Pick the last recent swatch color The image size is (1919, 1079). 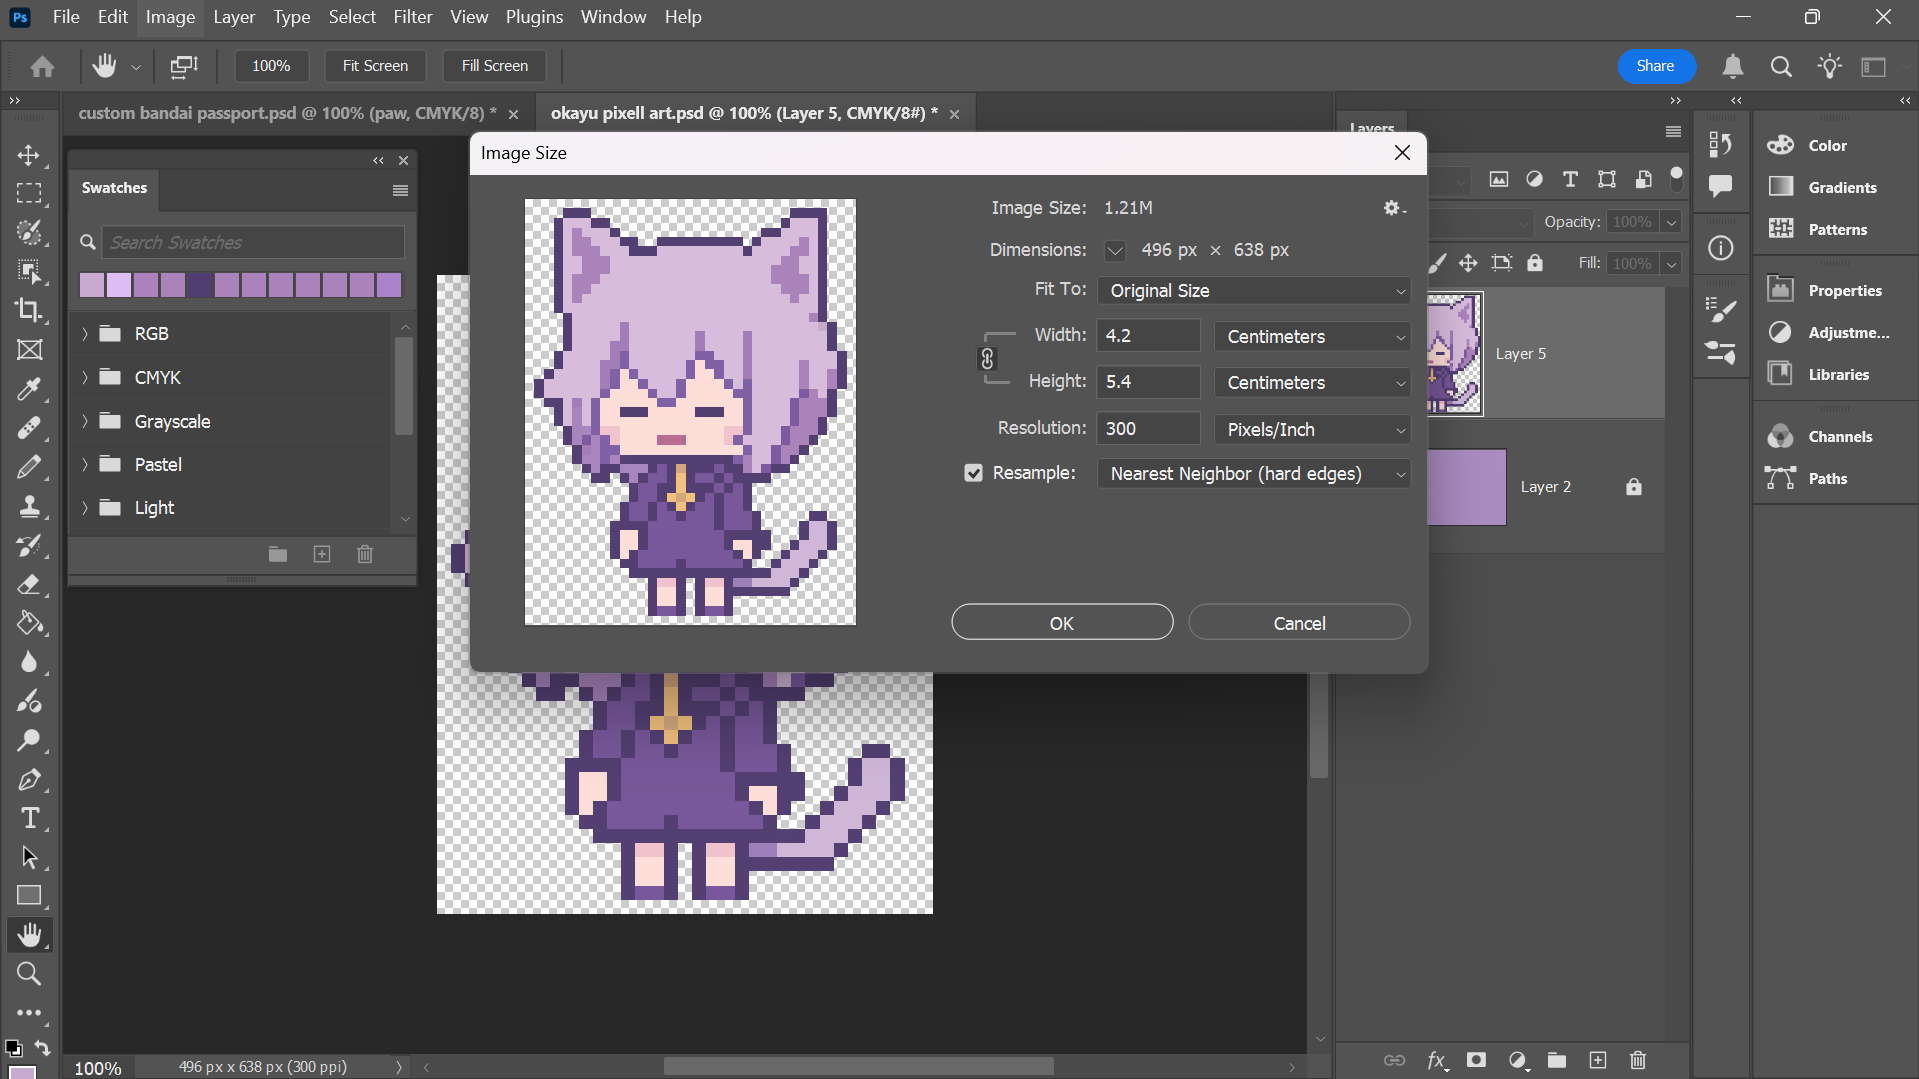click(389, 285)
